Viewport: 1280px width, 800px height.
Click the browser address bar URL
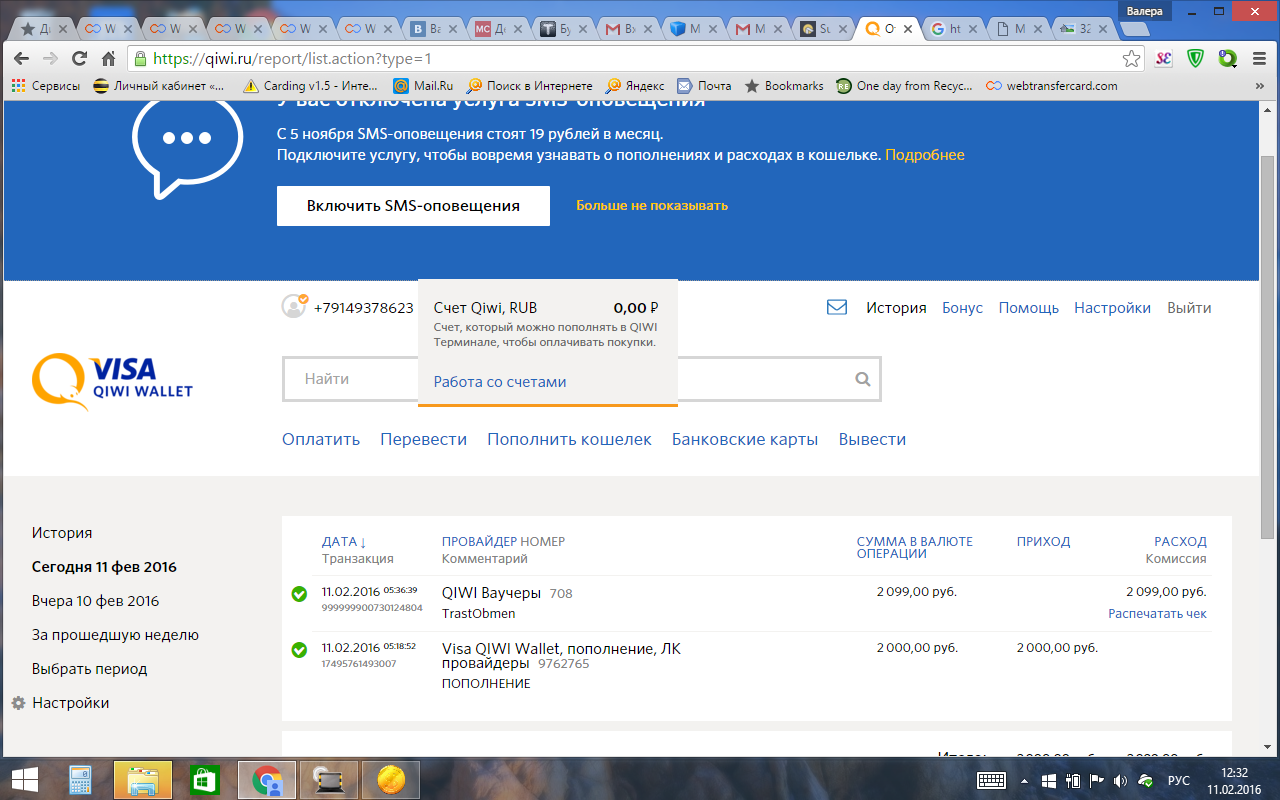point(292,59)
